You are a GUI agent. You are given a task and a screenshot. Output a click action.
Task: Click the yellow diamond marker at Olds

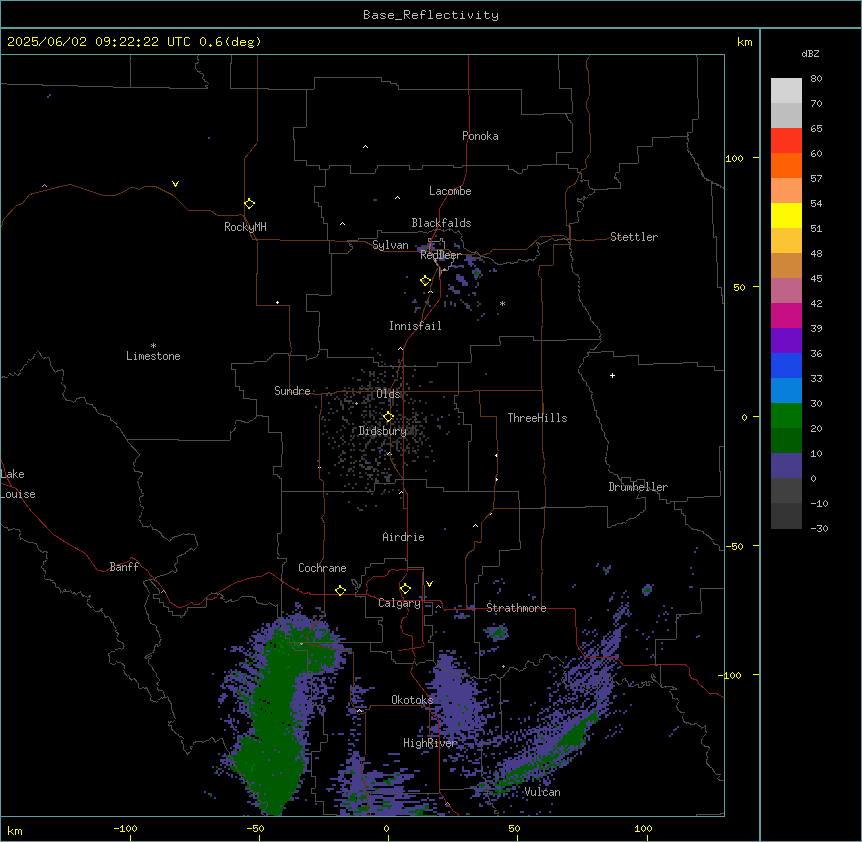388,417
